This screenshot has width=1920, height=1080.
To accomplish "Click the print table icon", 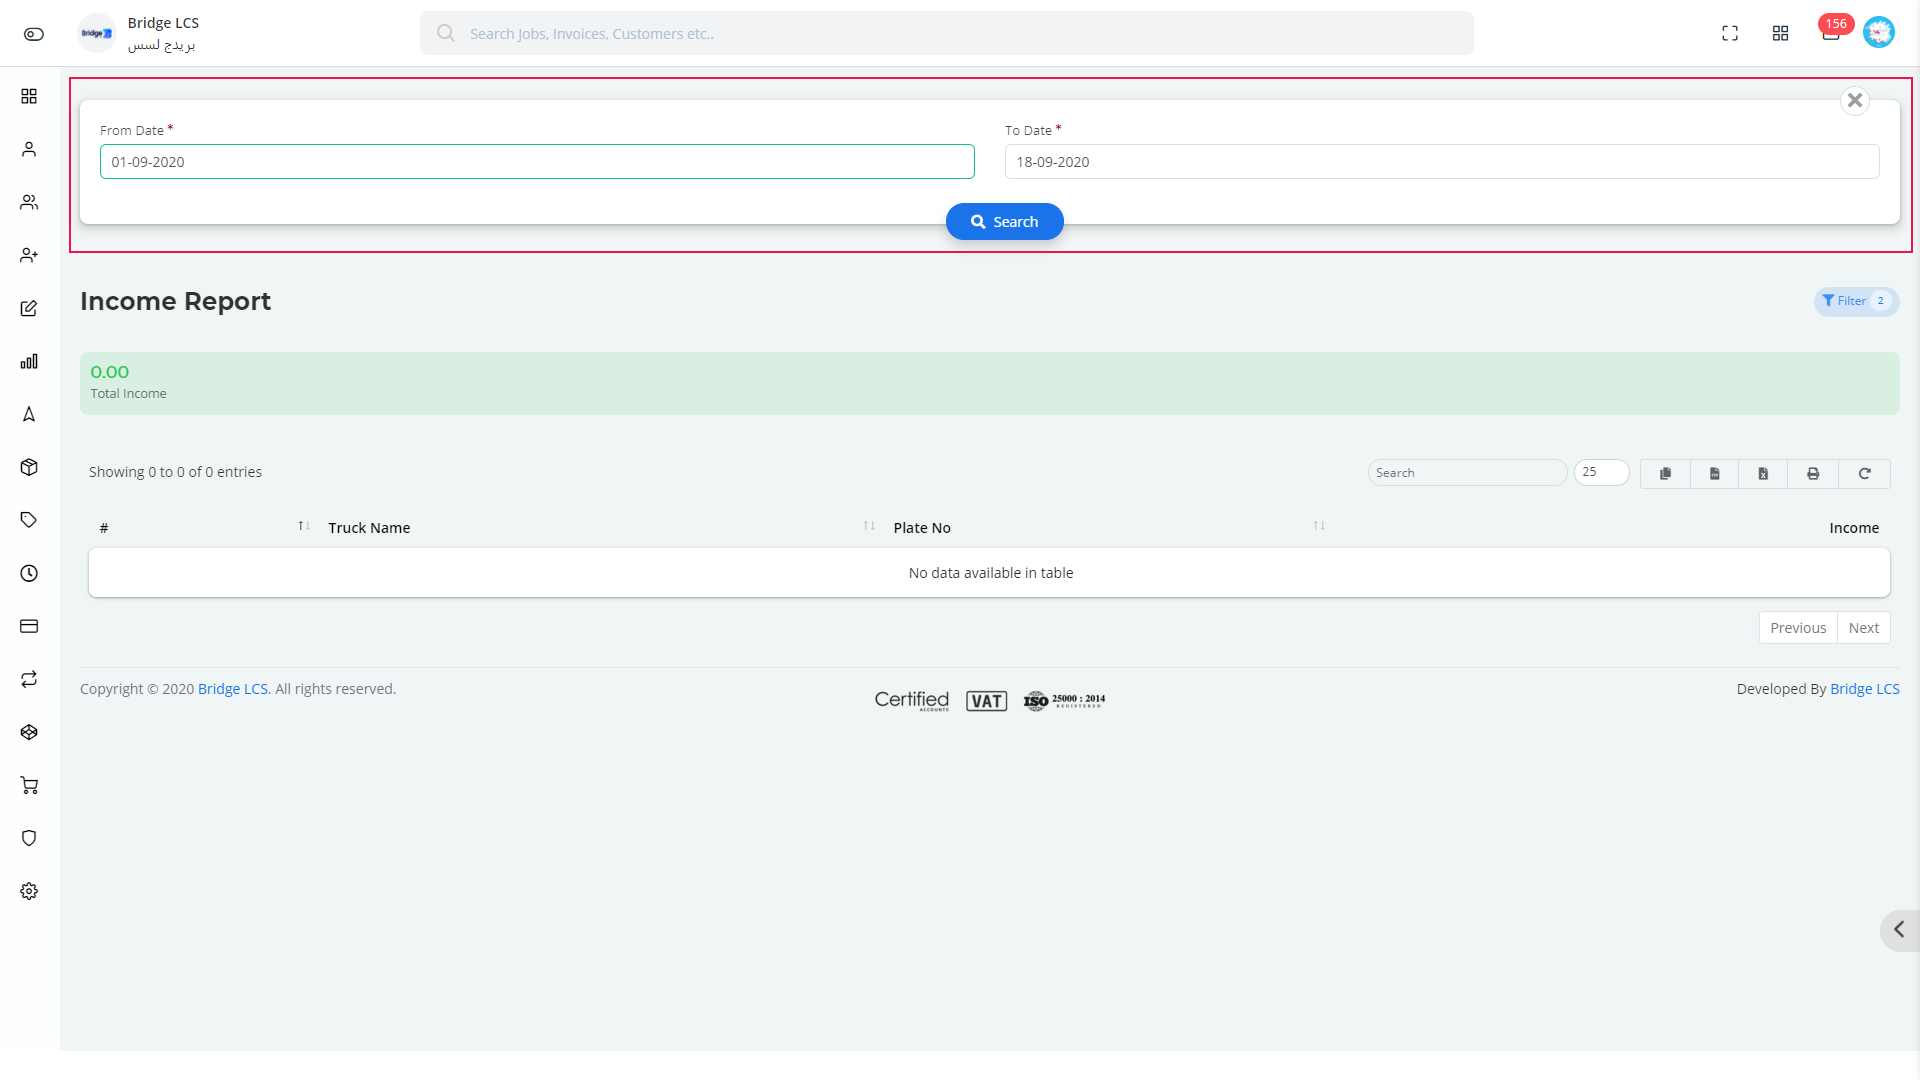I will (x=1813, y=472).
